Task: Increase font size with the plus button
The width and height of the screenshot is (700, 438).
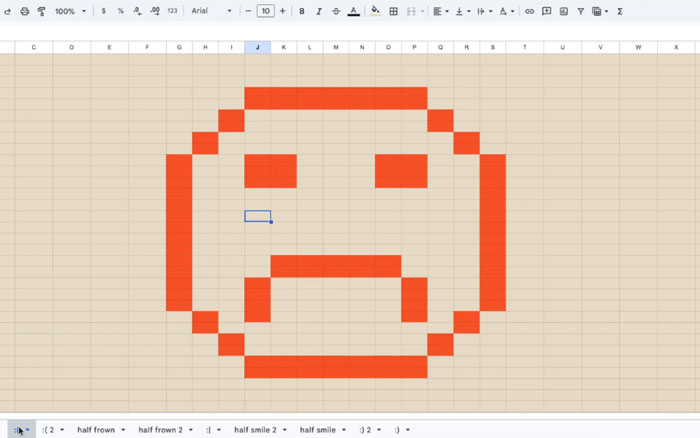Action: coord(283,11)
